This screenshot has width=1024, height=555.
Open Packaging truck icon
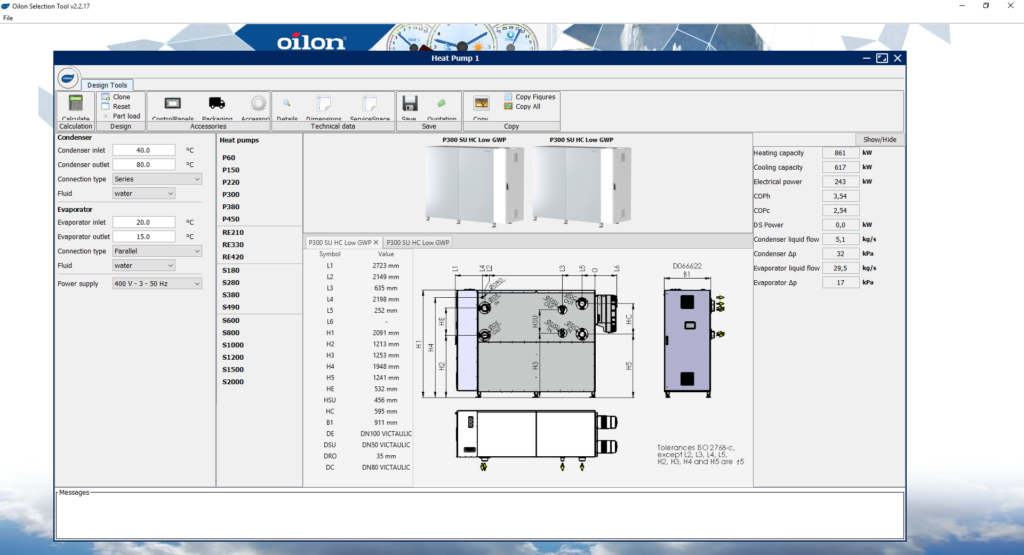(x=217, y=103)
